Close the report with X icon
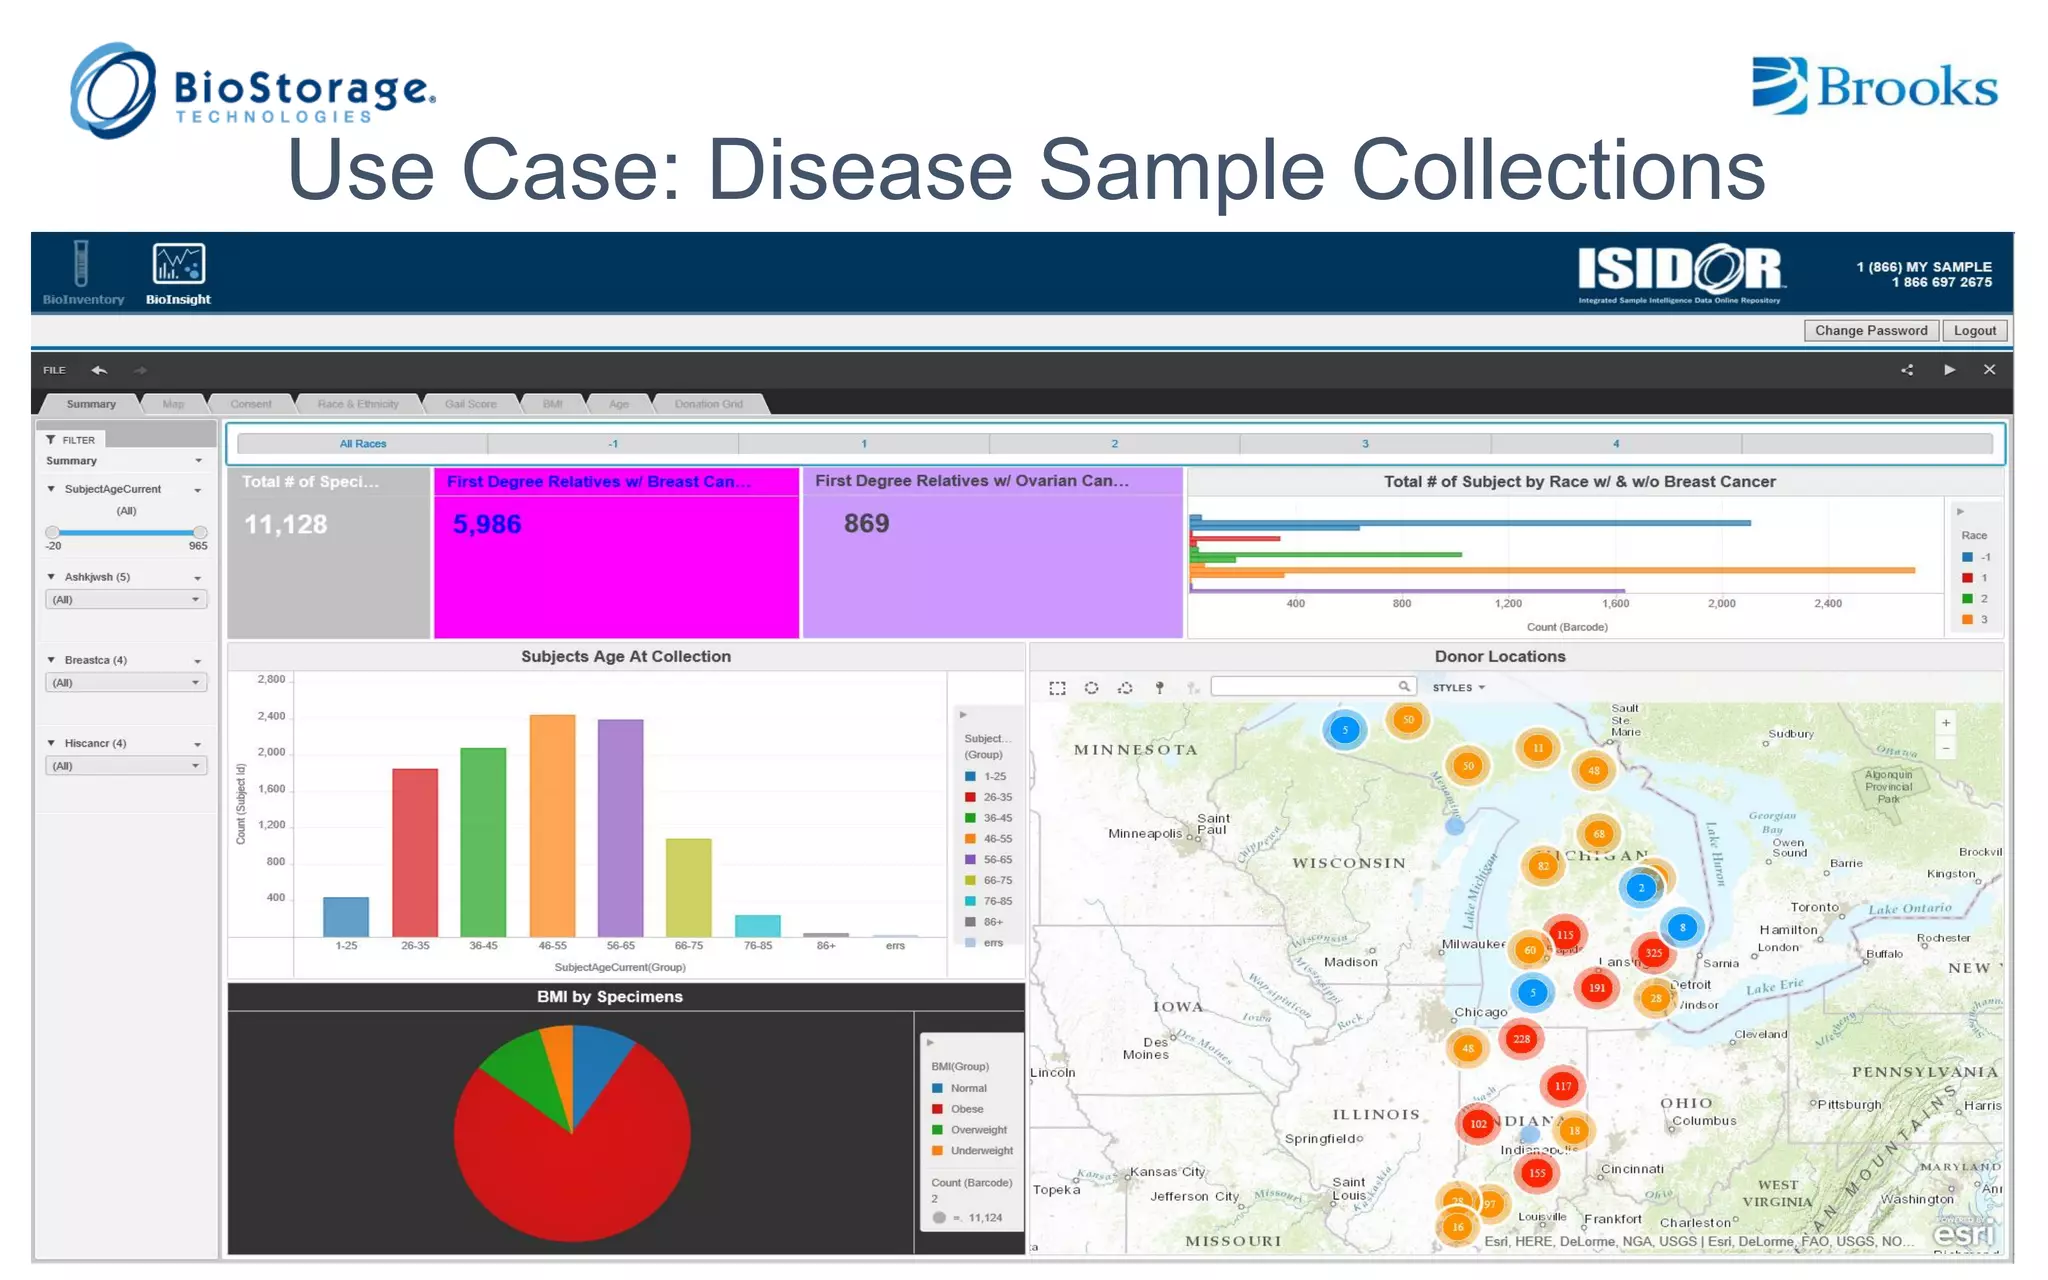Screen dimensions: 2048x1280 point(1989,369)
